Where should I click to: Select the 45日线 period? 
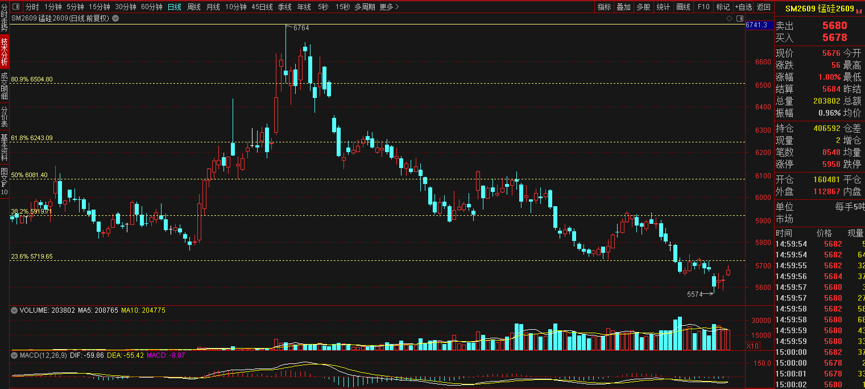click(261, 7)
